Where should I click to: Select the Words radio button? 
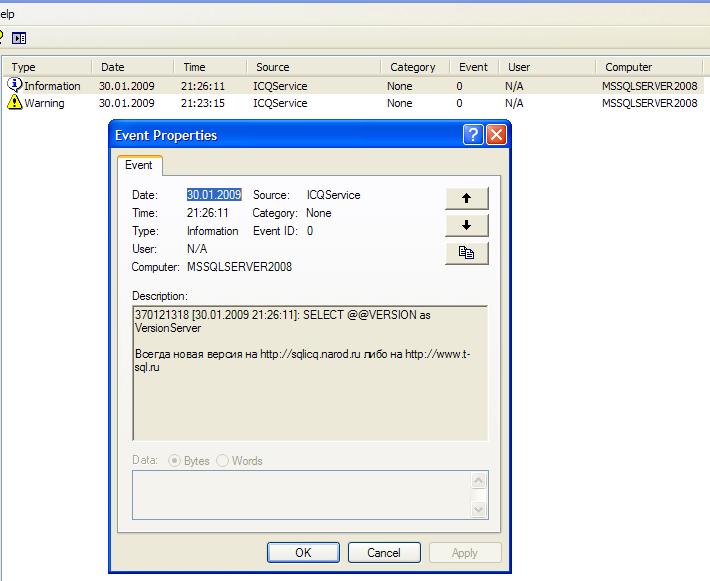tap(222, 461)
